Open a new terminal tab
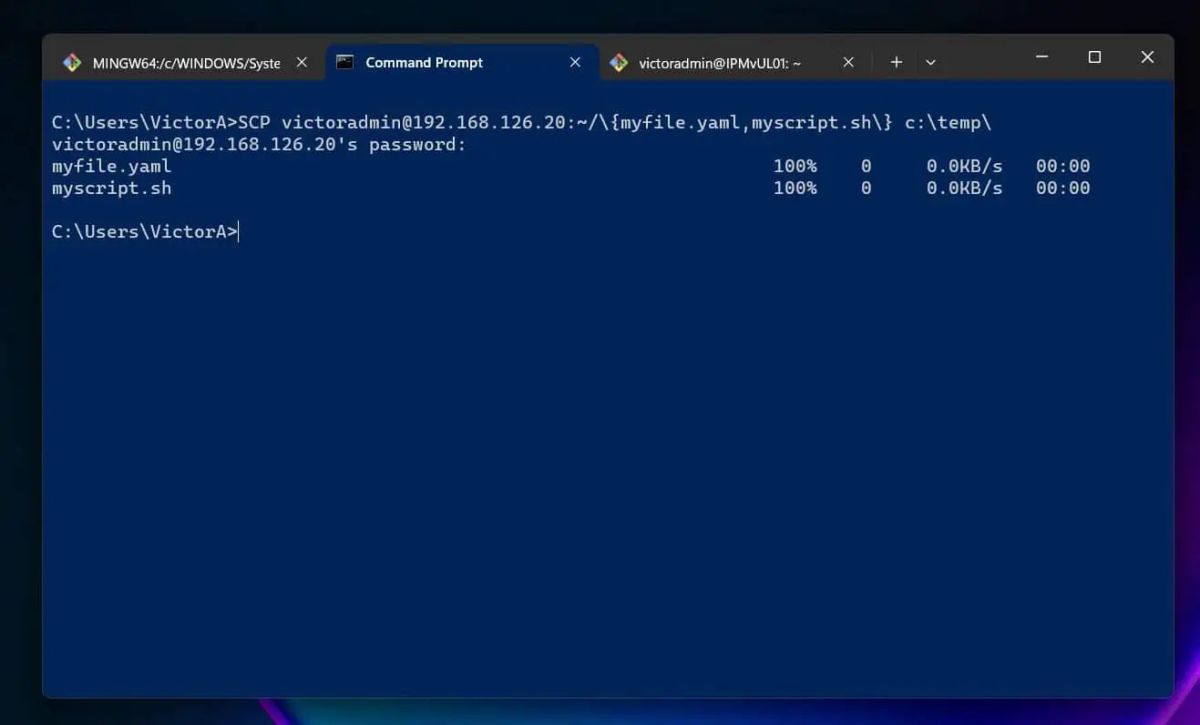Image resolution: width=1200 pixels, height=725 pixels. [x=896, y=62]
